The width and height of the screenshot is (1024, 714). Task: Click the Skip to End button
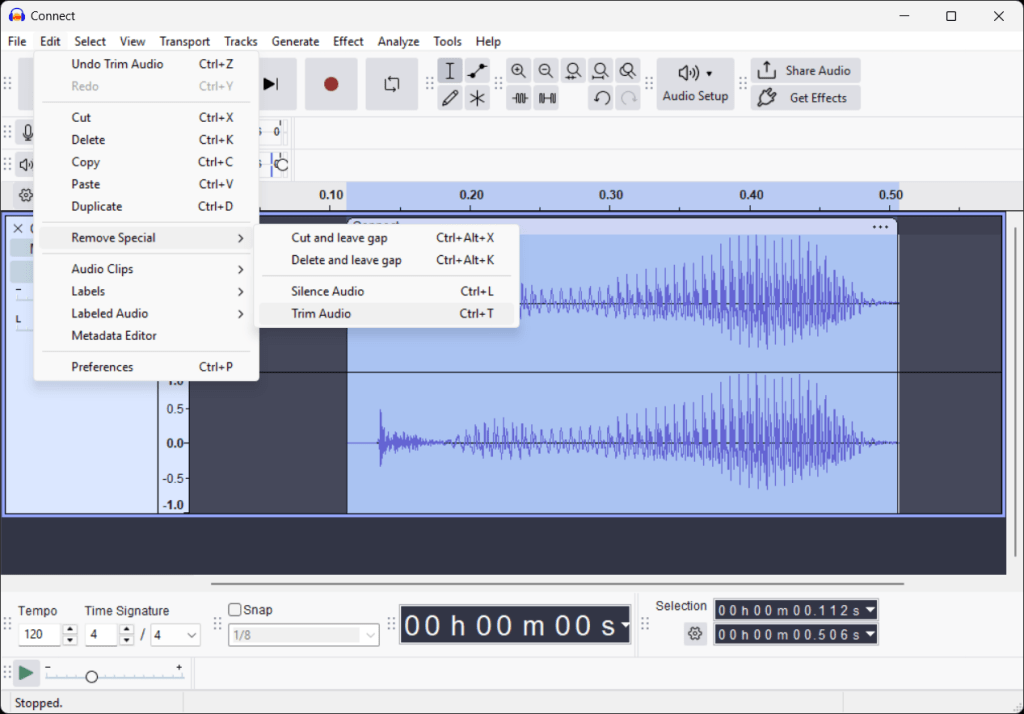pos(271,84)
